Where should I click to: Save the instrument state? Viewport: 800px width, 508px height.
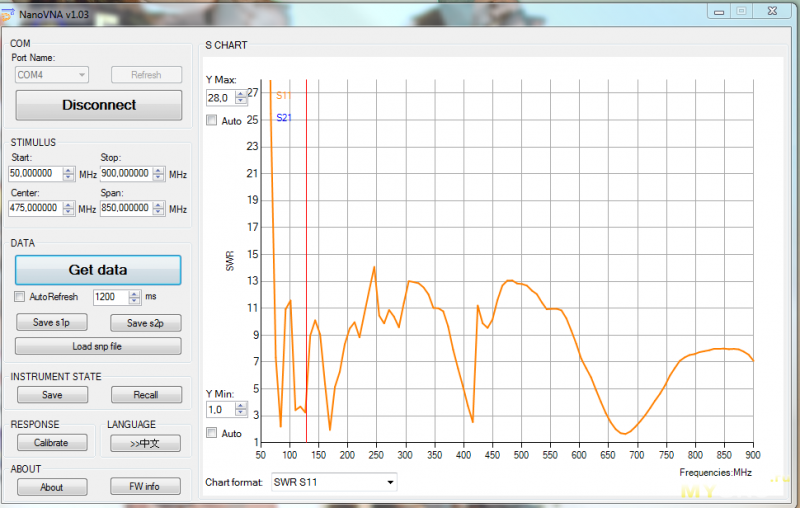52,395
